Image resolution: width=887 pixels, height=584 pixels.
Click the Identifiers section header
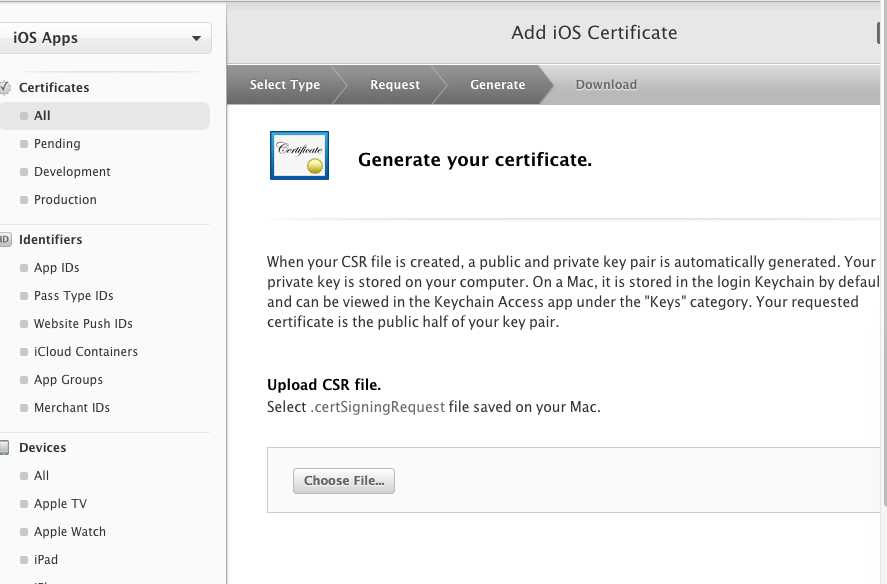(x=50, y=239)
